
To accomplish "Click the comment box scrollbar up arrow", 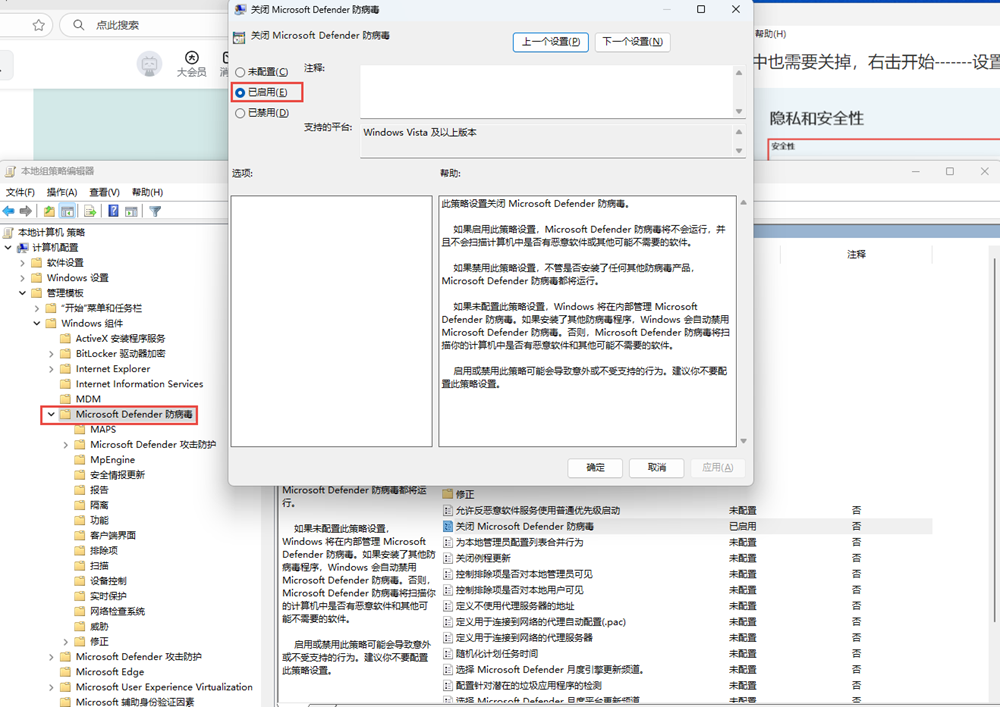I will click(739, 72).
